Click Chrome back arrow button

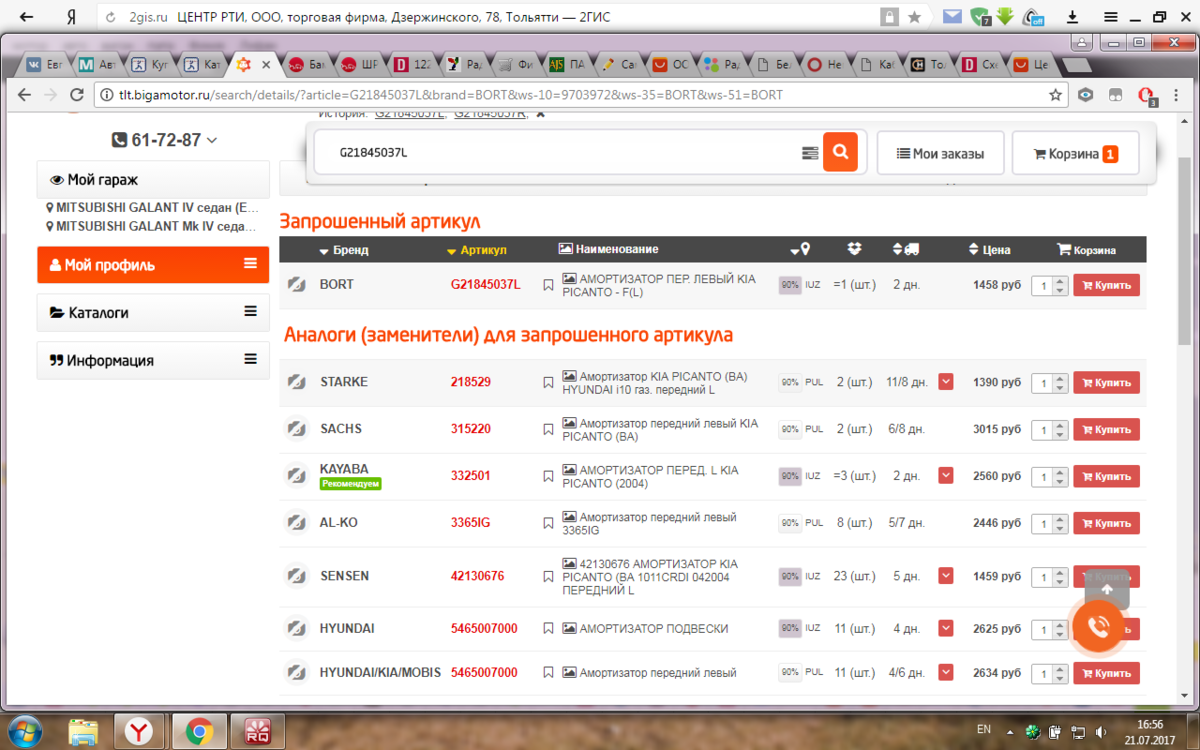[x=25, y=95]
